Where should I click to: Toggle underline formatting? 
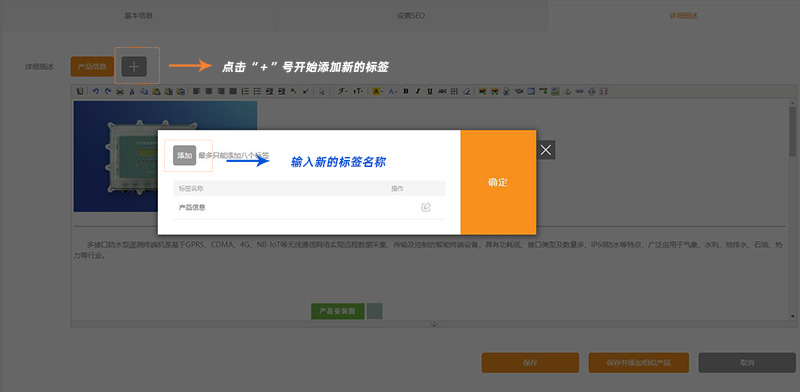tap(430, 91)
